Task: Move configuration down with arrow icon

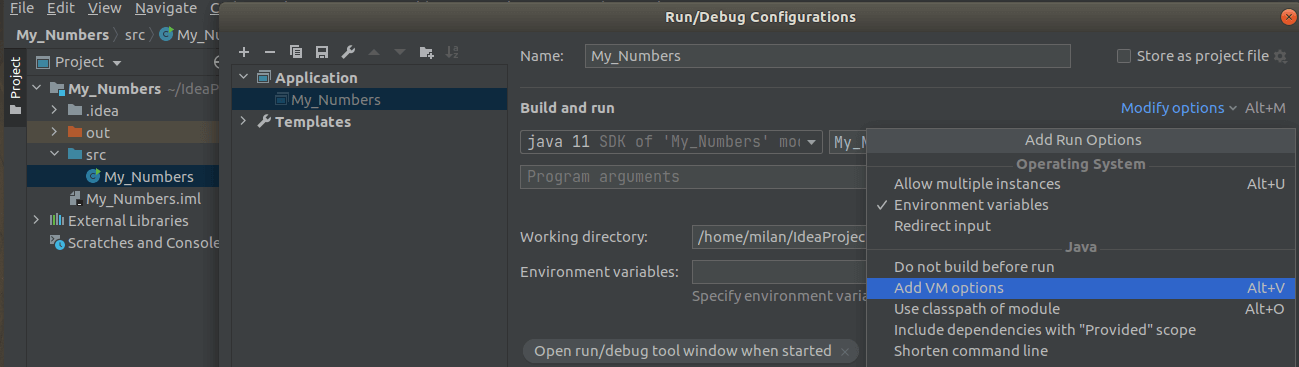Action: pyautogui.click(x=400, y=52)
